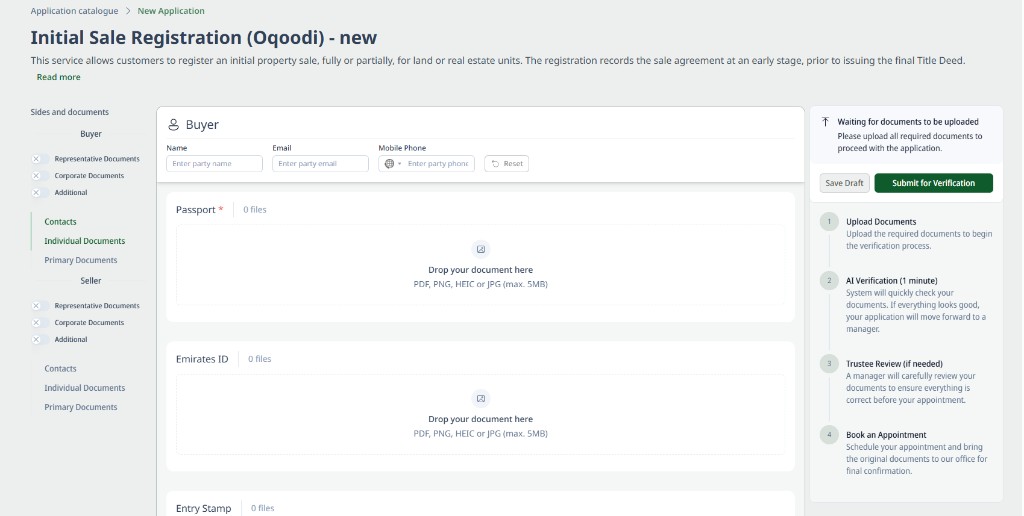Click the upload icon in Emirates ID drop zone
1024x516 pixels.
pos(481,398)
